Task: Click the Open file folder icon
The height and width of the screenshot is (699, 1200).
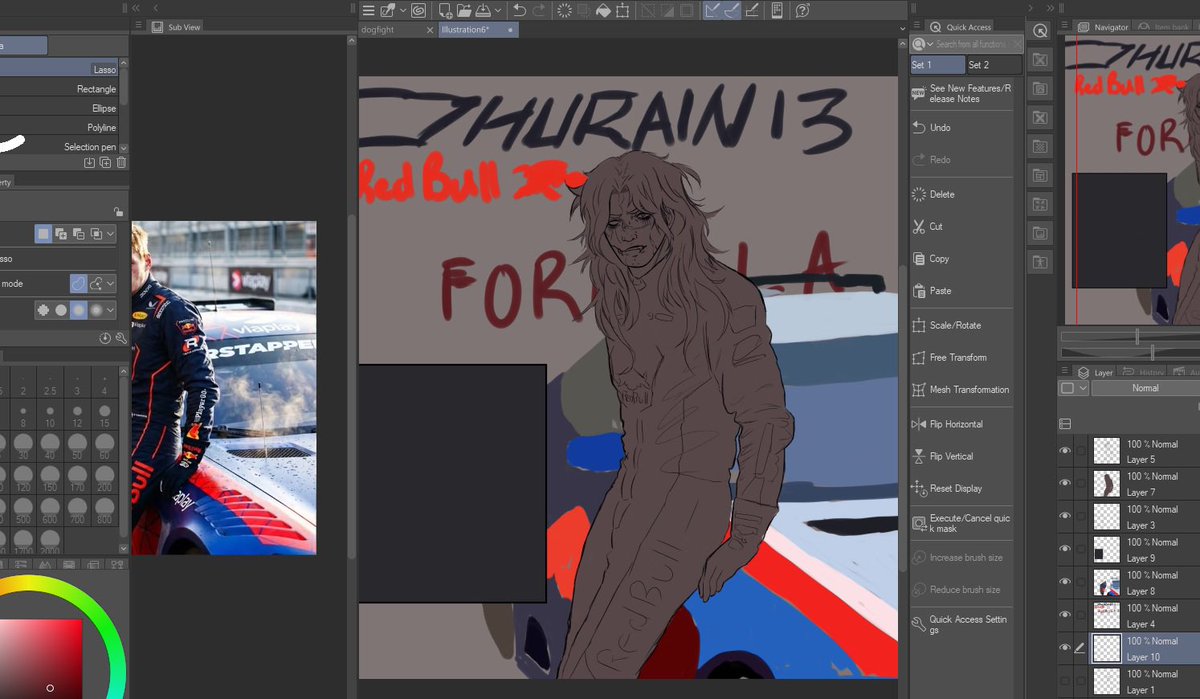Action: 464,10
